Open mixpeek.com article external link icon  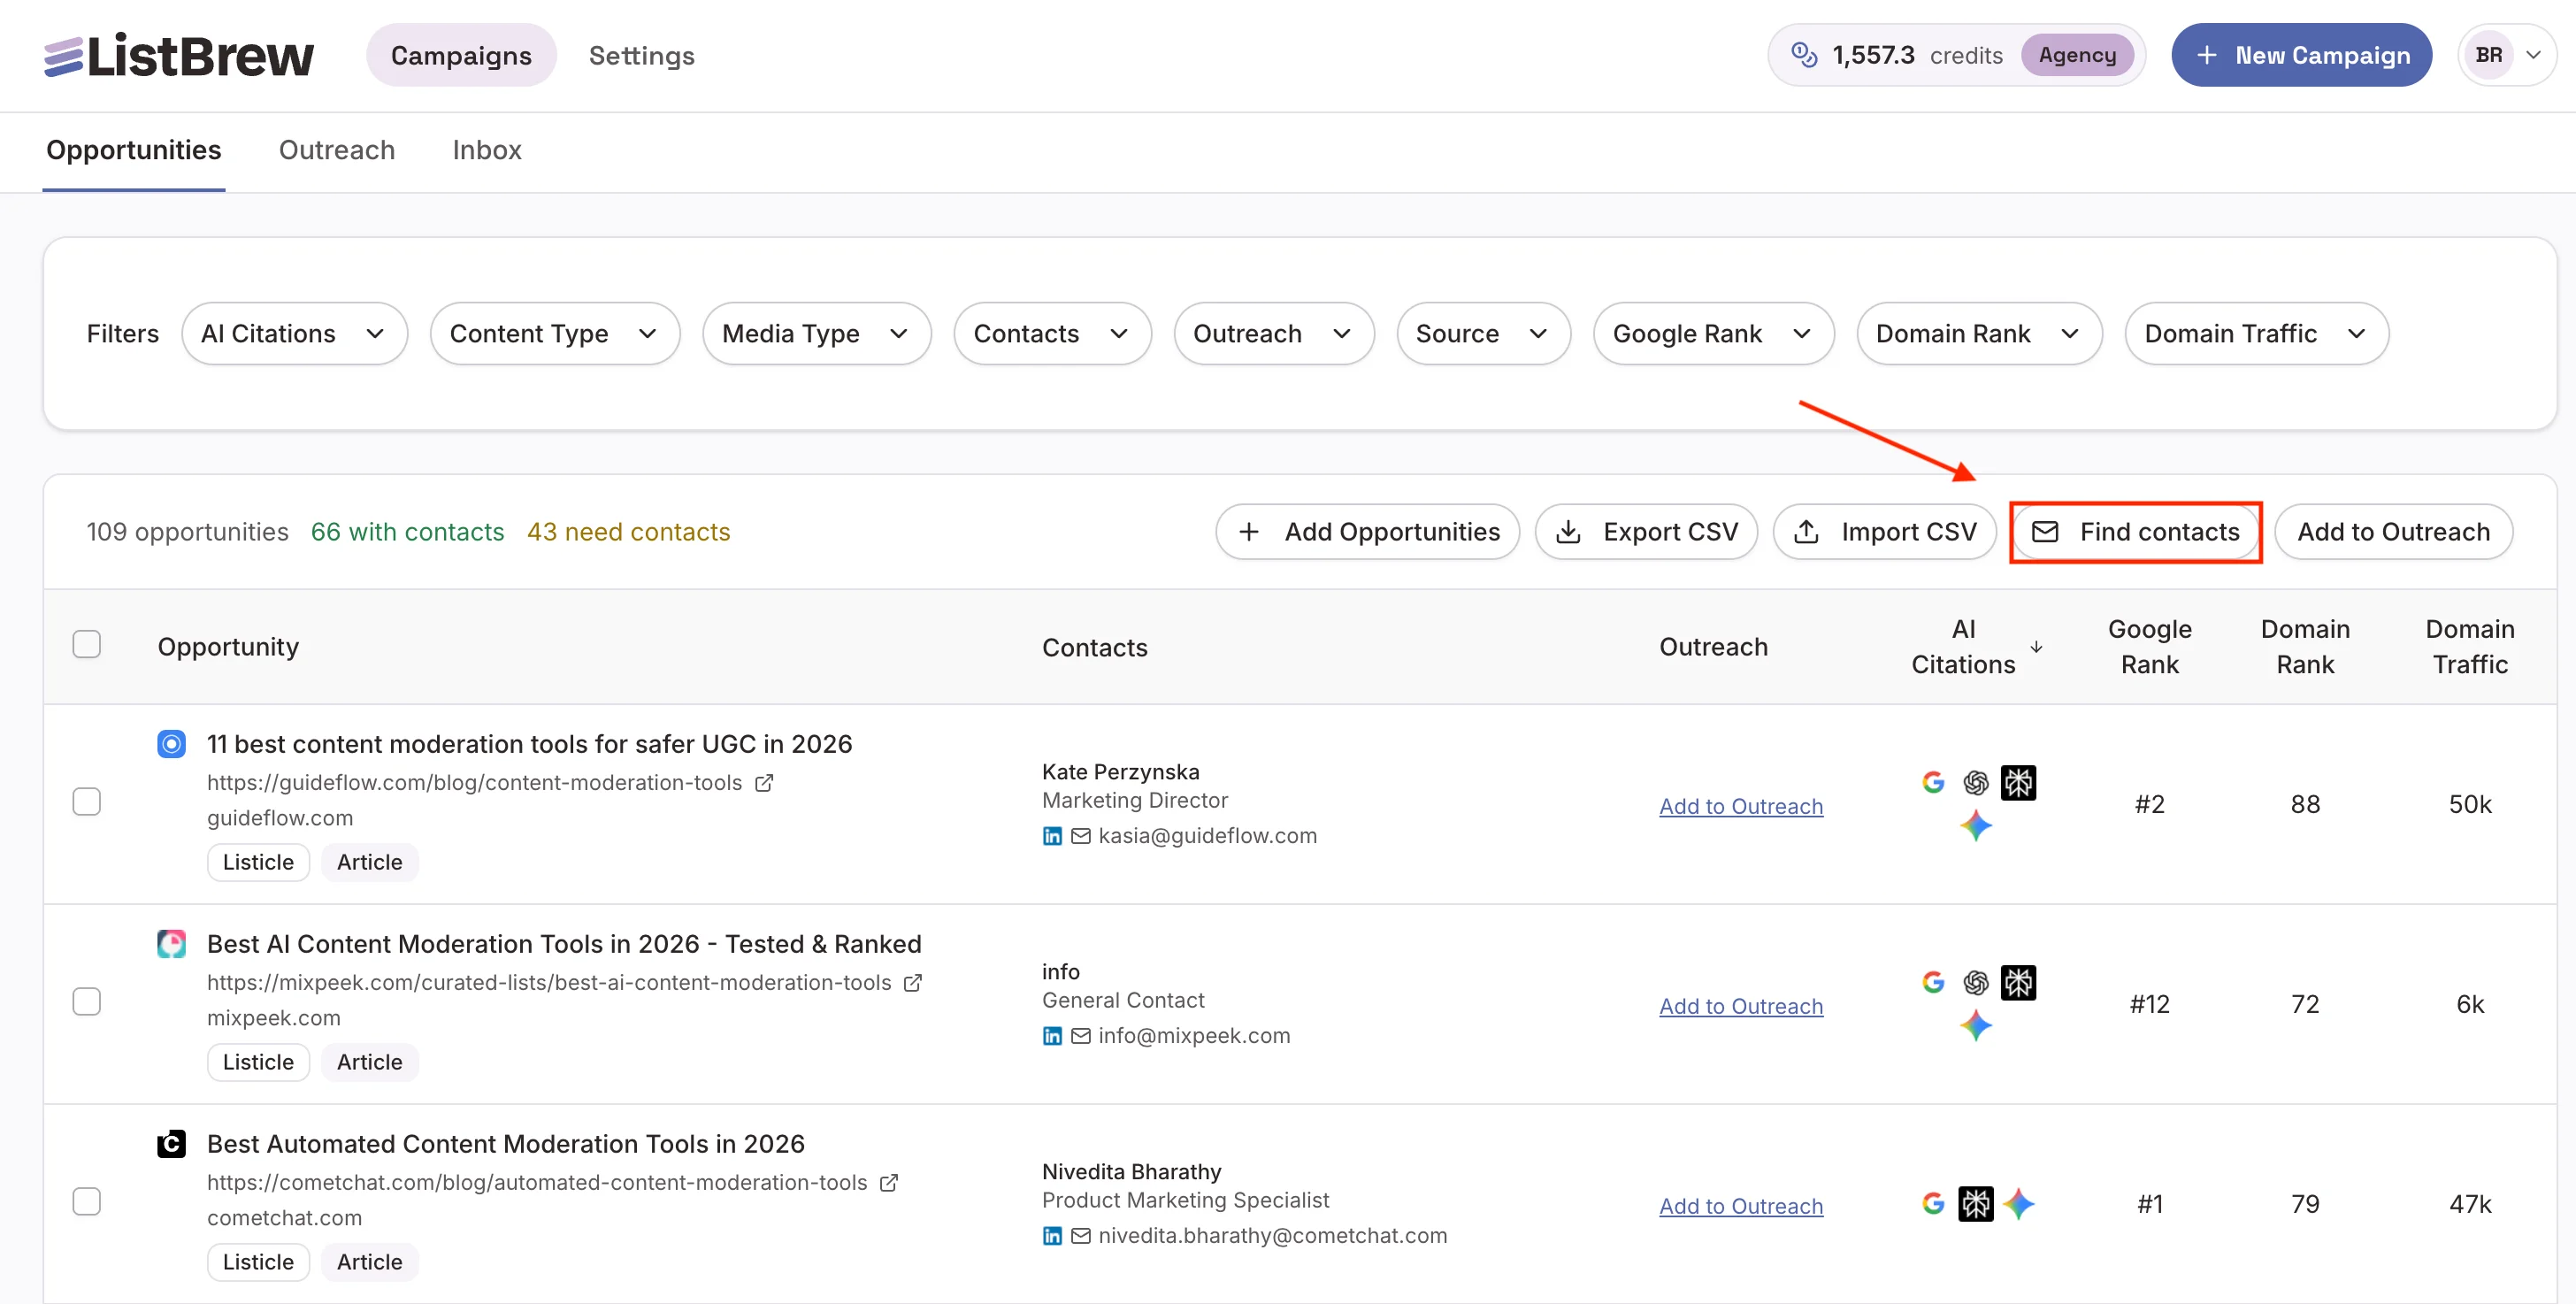click(913, 983)
